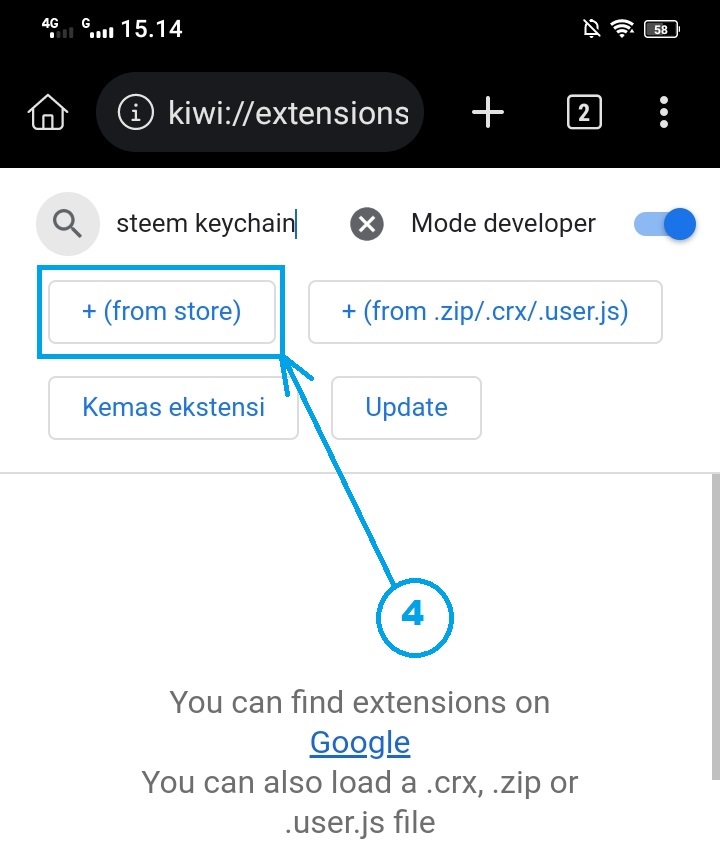Clear the search text with X icon
This screenshot has width=720, height=854.
[367, 224]
